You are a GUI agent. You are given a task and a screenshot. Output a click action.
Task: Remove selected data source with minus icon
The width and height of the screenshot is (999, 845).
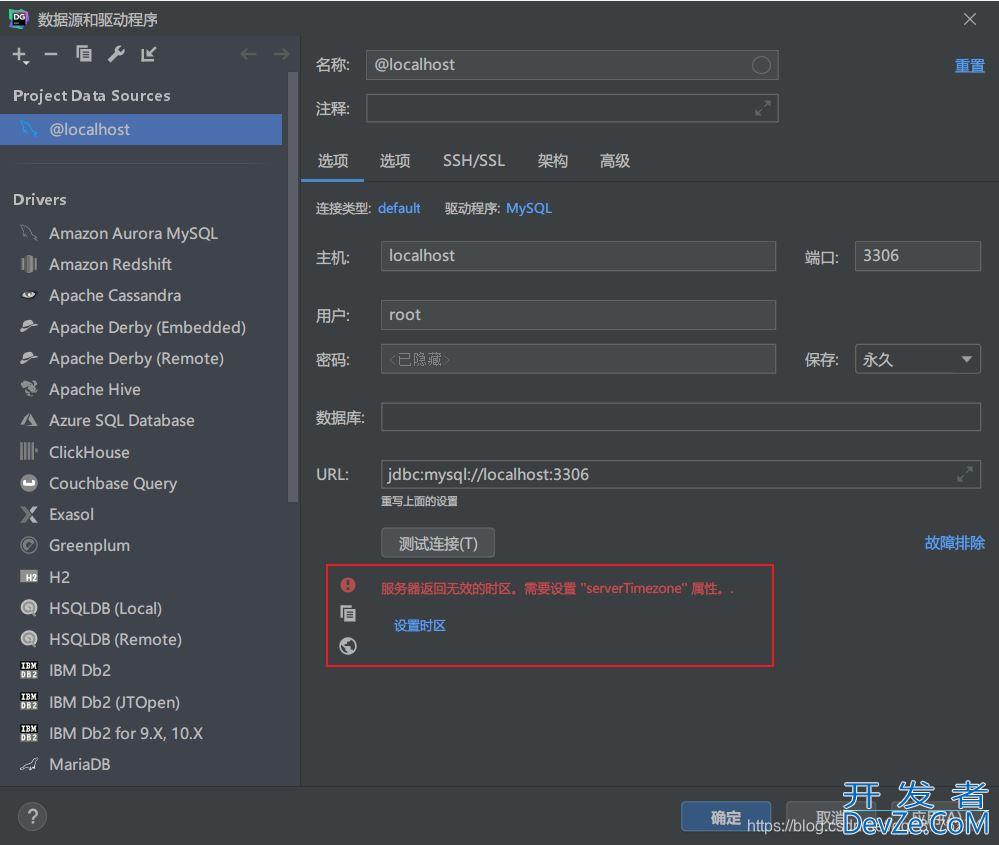click(x=51, y=55)
